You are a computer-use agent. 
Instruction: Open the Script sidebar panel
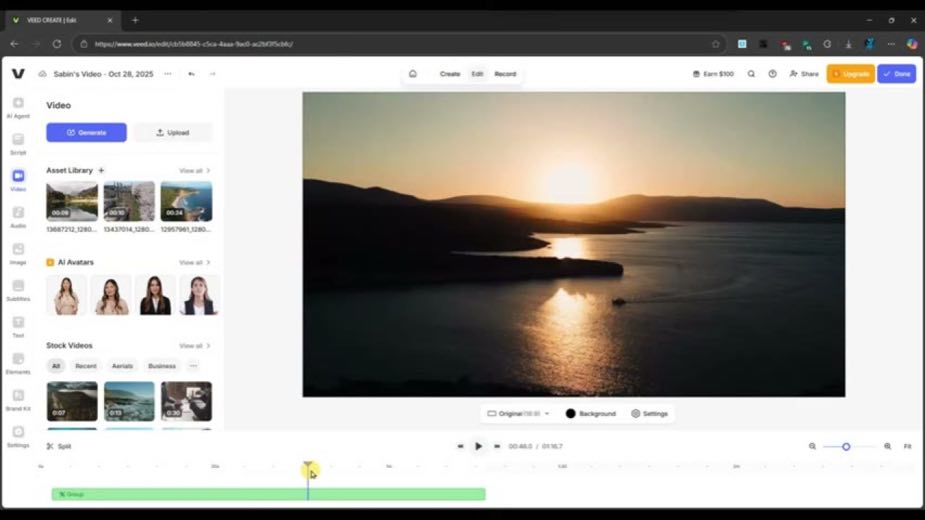tap(18, 144)
